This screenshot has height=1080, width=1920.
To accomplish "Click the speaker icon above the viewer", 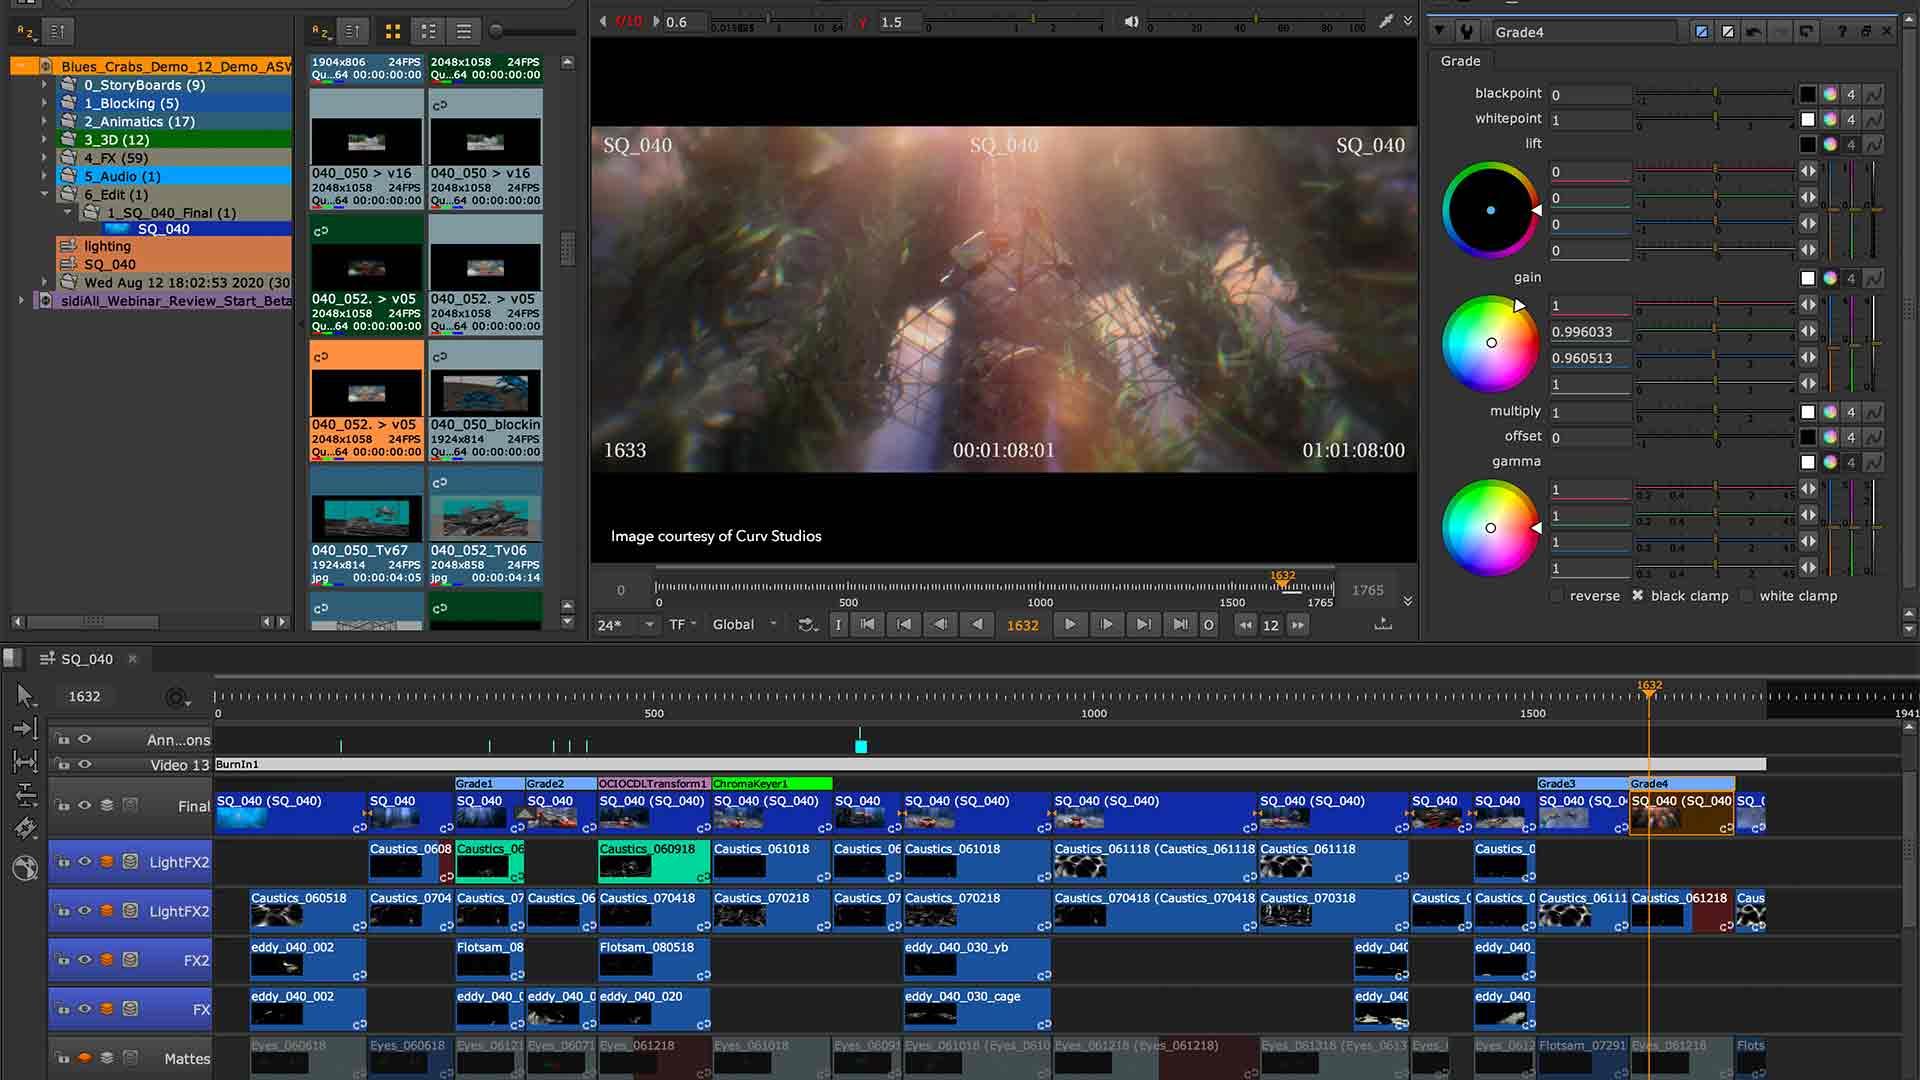I will [1130, 20].
